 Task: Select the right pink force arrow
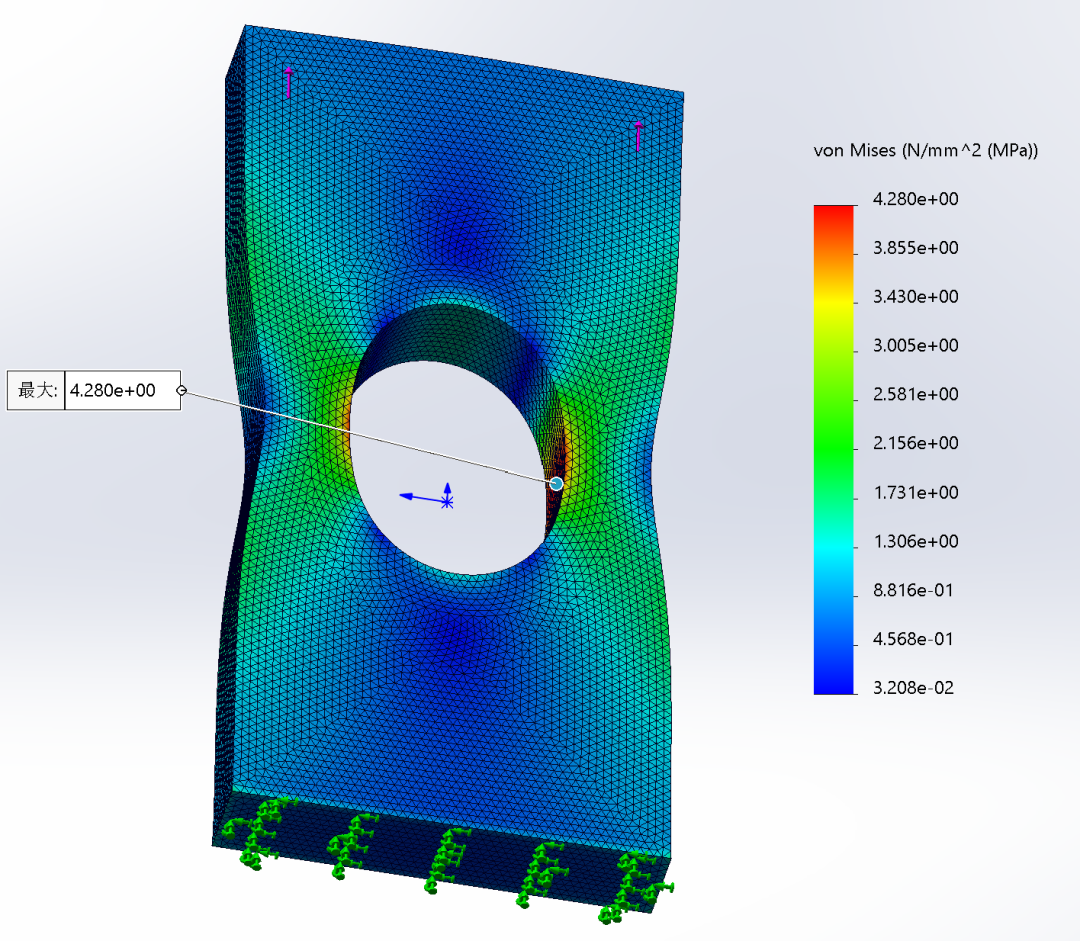click(638, 136)
